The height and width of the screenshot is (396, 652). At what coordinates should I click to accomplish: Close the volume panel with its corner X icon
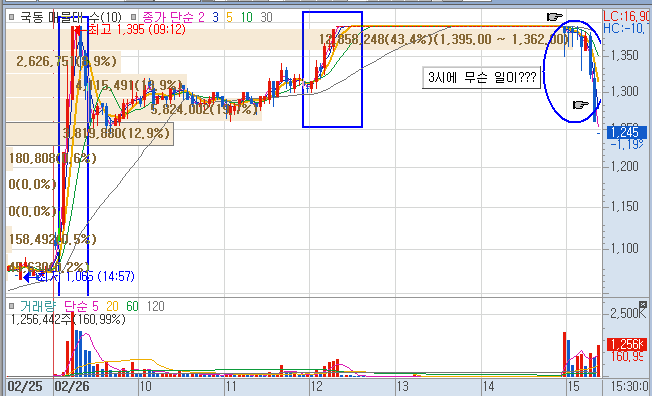click(644, 304)
